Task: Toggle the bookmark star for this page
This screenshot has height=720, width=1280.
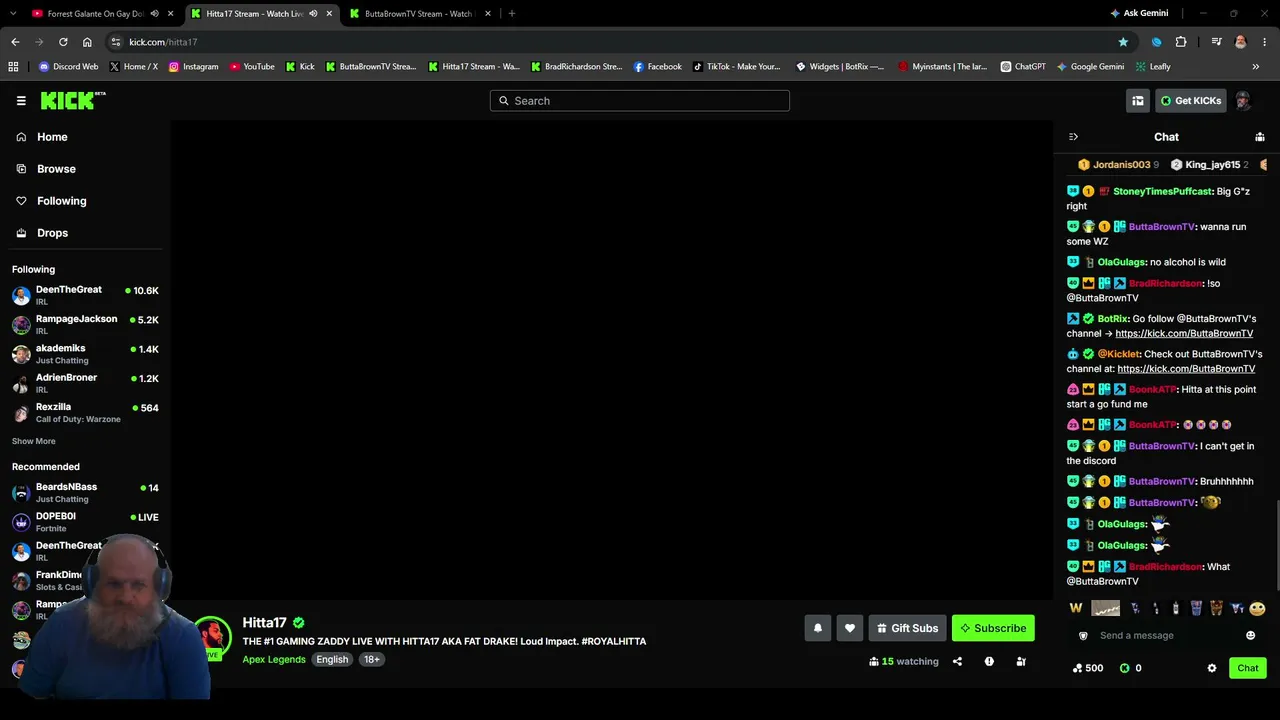Action: 1123,42
